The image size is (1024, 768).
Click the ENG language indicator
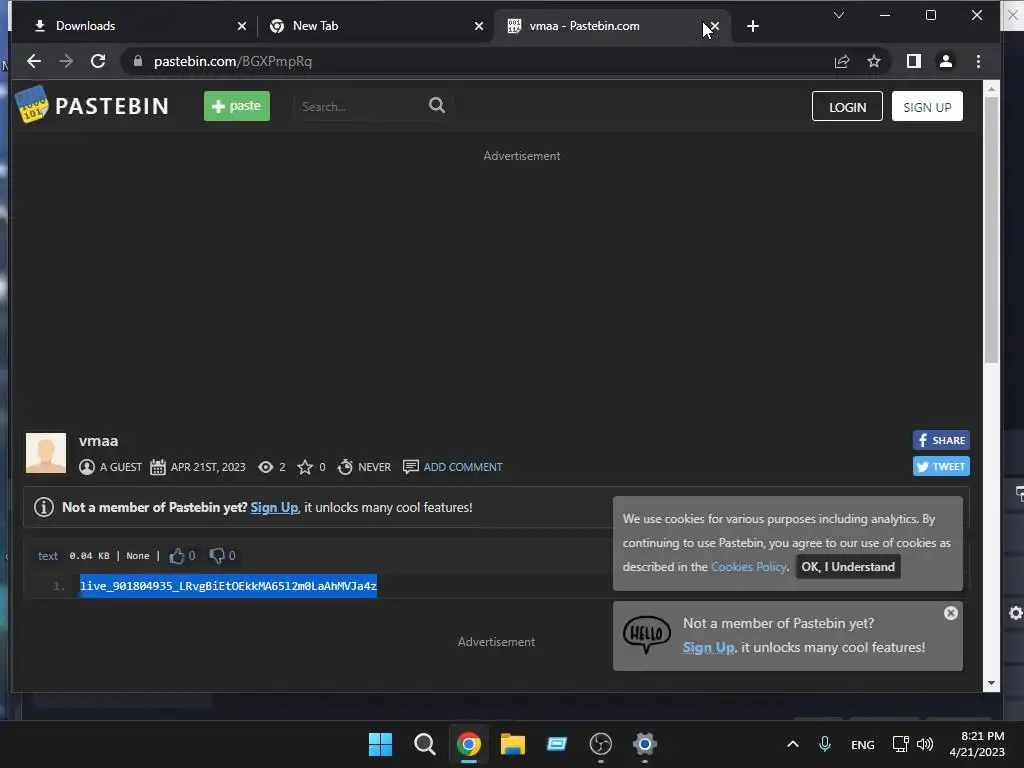(x=863, y=744)
